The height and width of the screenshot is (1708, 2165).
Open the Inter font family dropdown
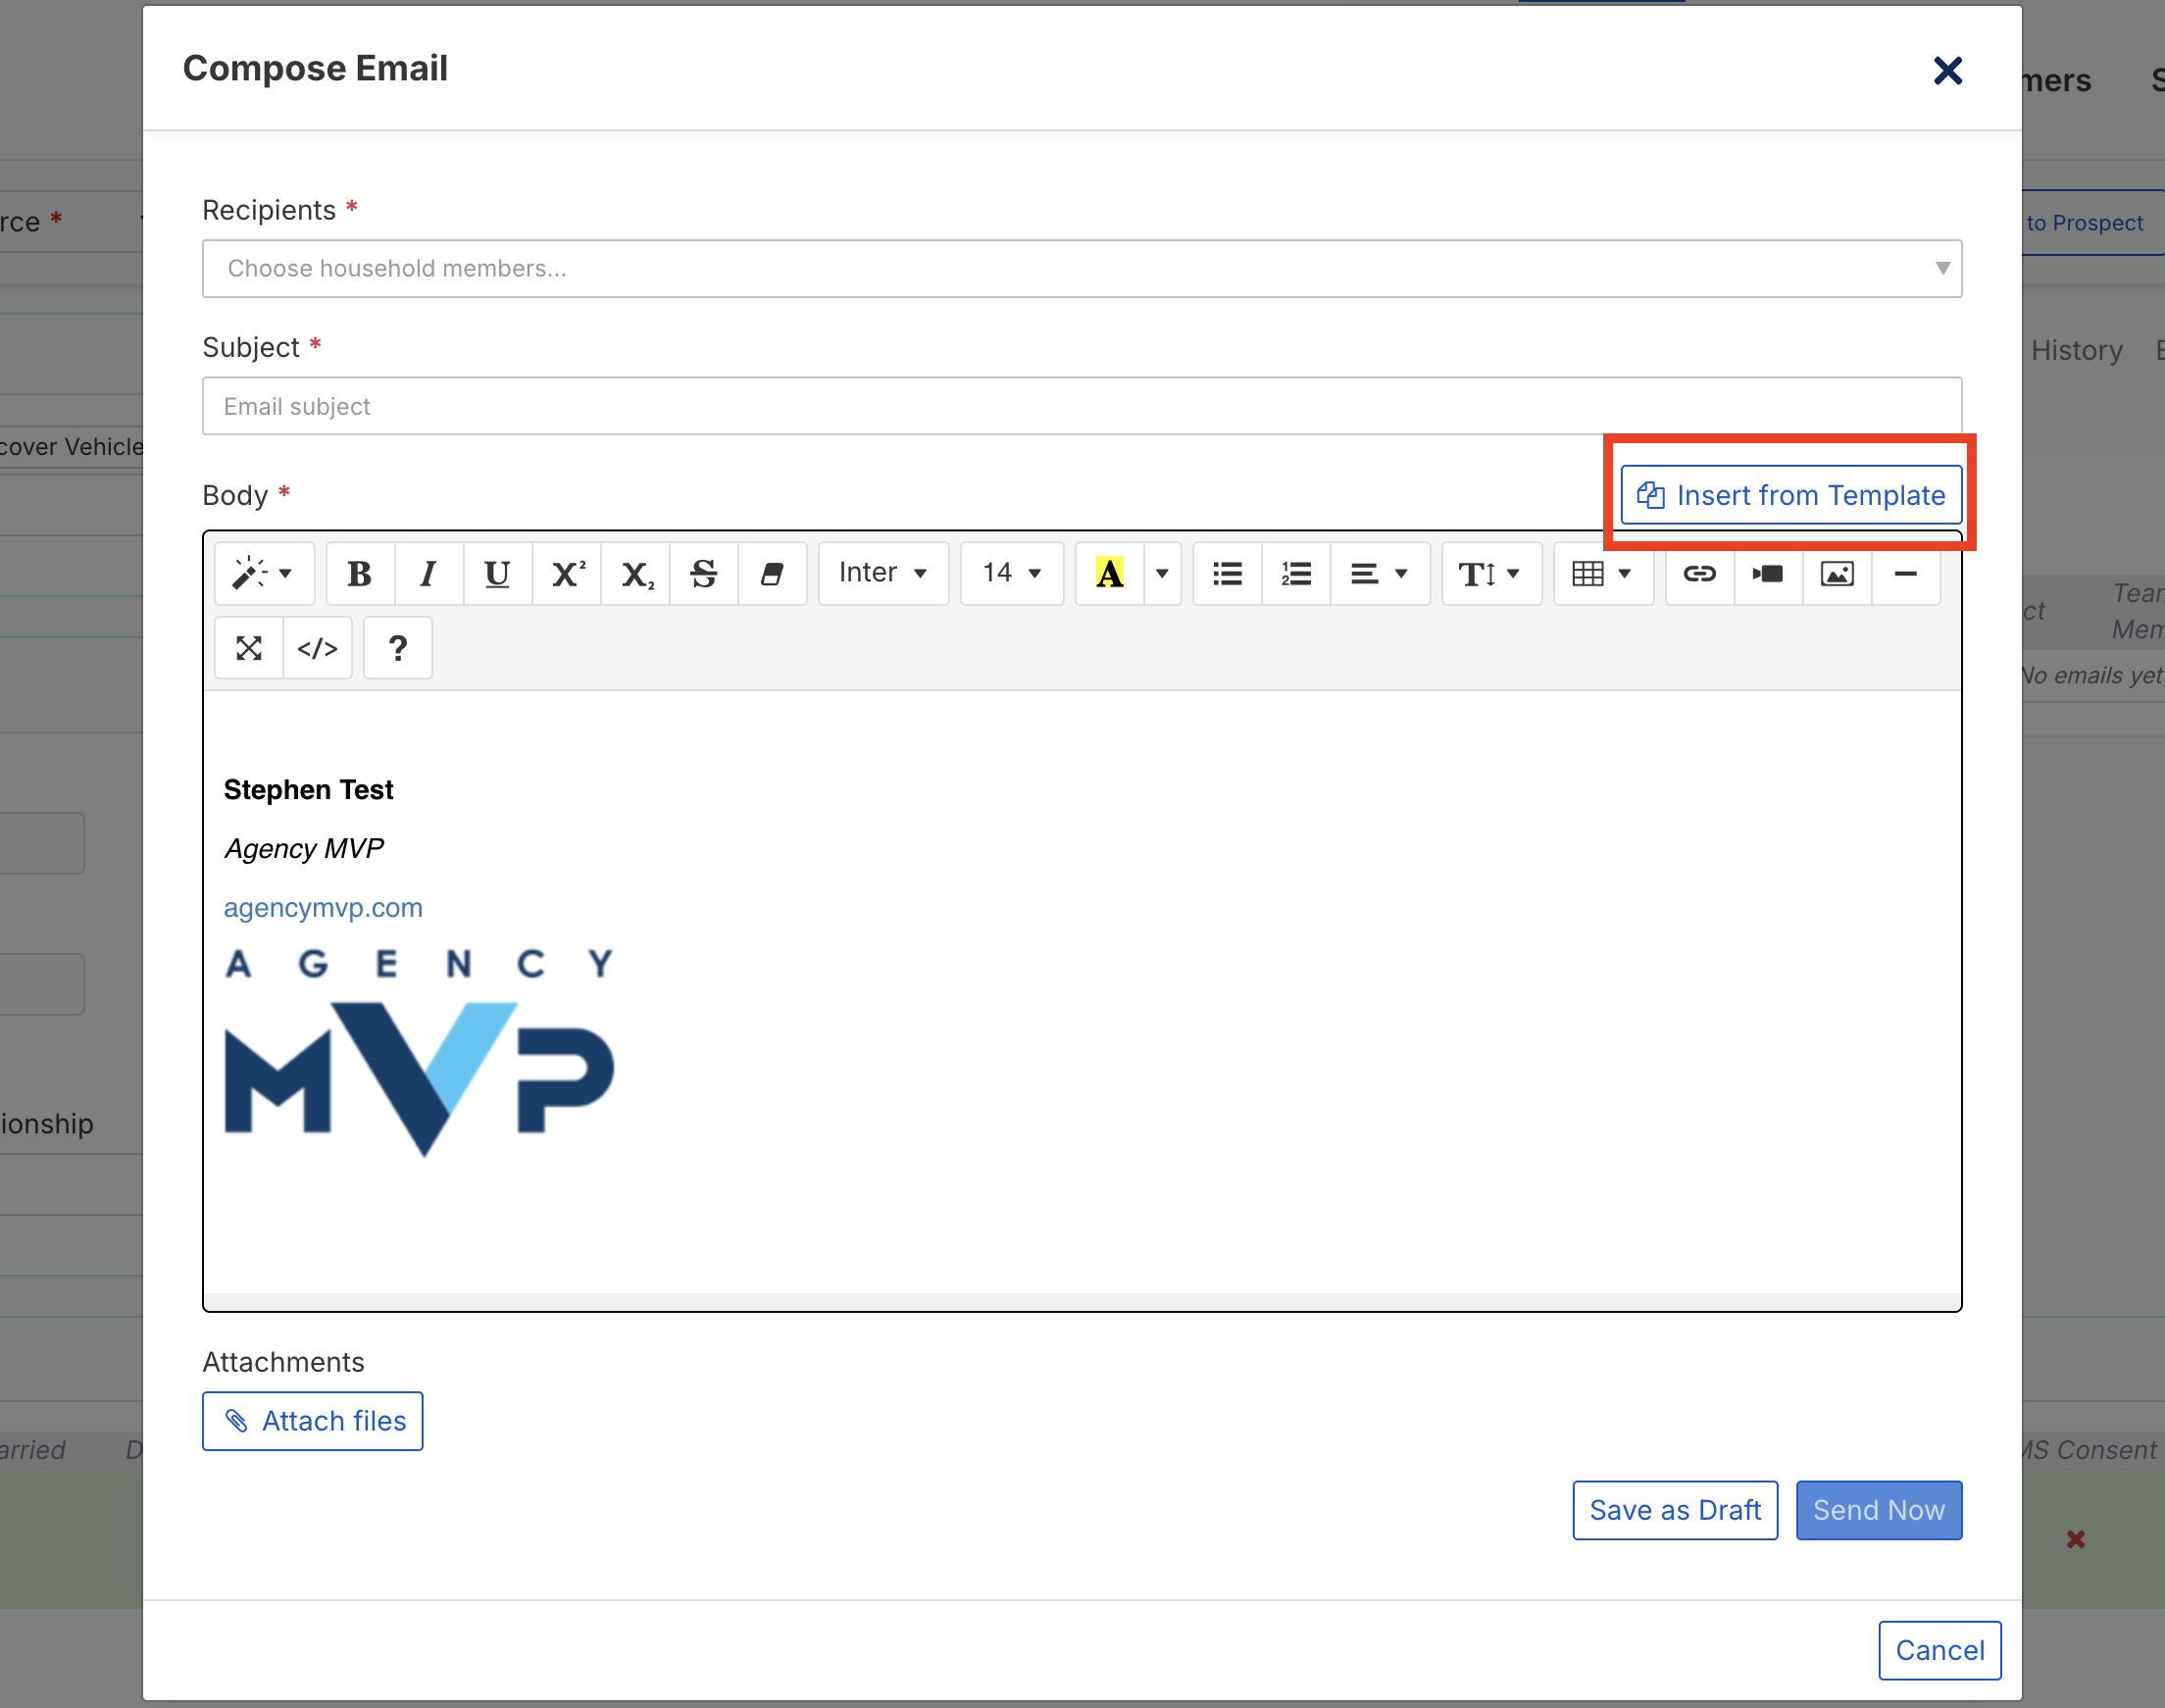[x=883, y=573]
